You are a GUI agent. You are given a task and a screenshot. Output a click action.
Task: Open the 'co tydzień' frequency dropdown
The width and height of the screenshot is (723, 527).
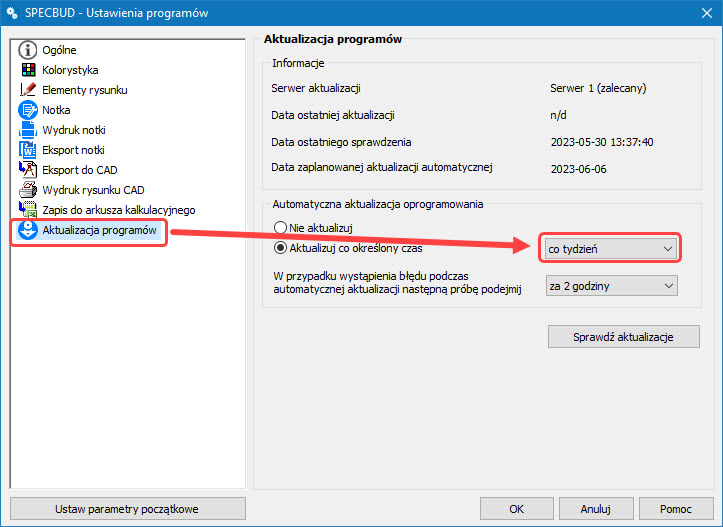(610, 248)
